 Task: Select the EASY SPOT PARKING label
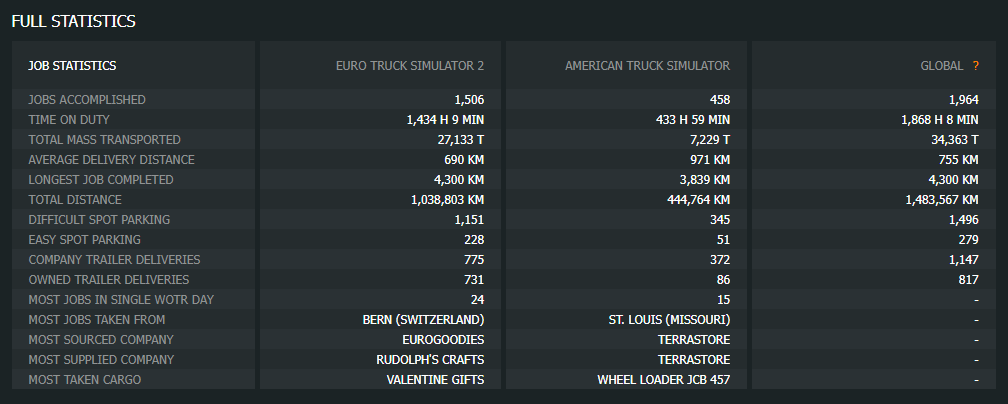pyautogui.click(x=84, y=239)
